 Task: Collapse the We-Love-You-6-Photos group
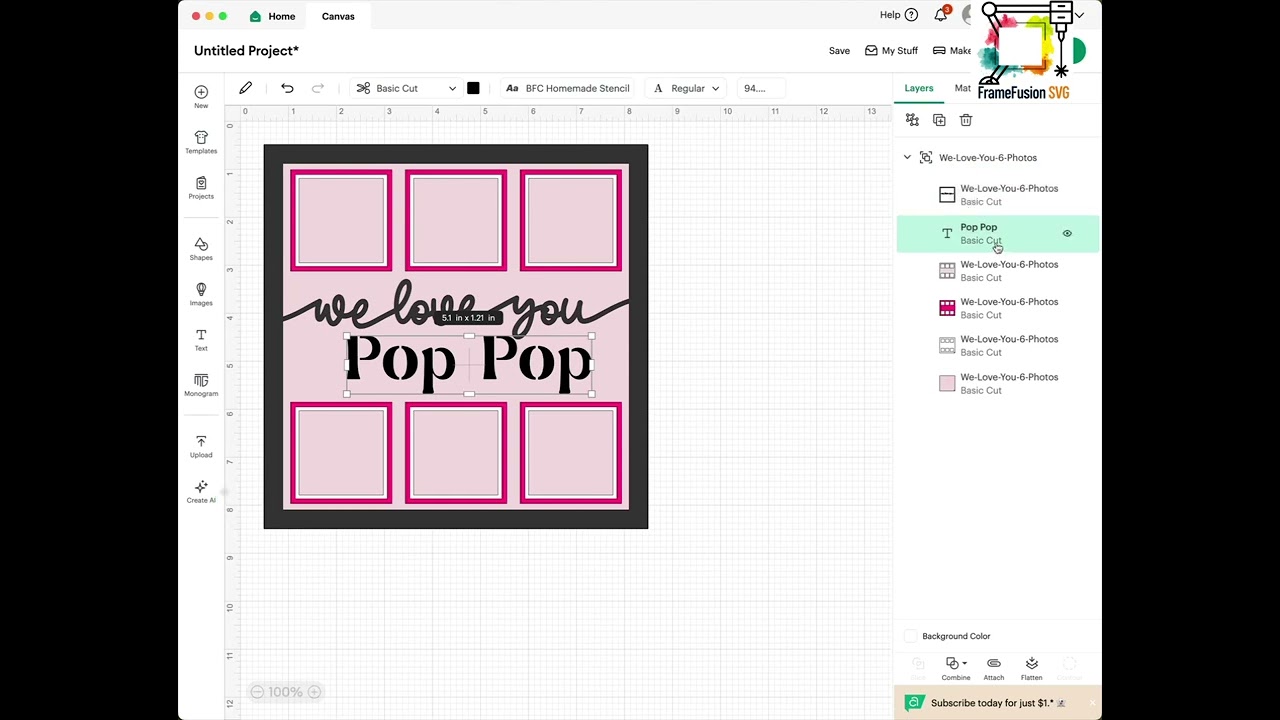pos(907,158)
